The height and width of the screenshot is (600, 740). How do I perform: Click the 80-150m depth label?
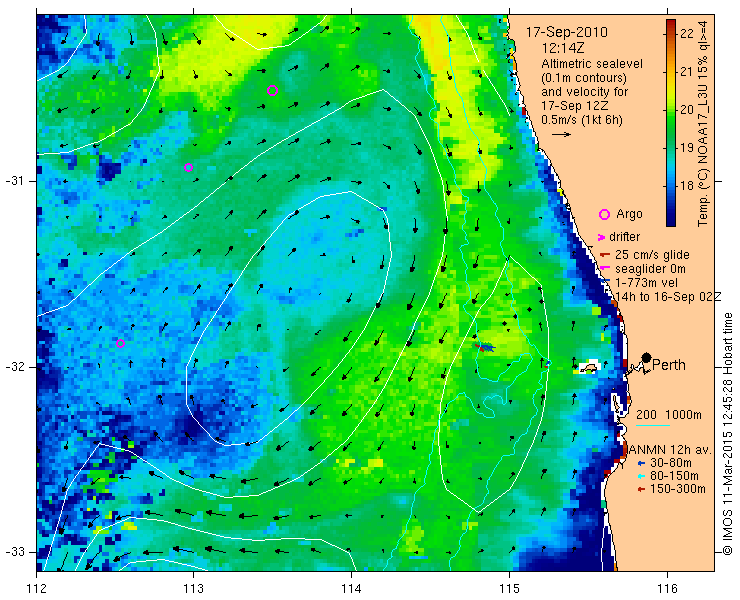[674, 476]
